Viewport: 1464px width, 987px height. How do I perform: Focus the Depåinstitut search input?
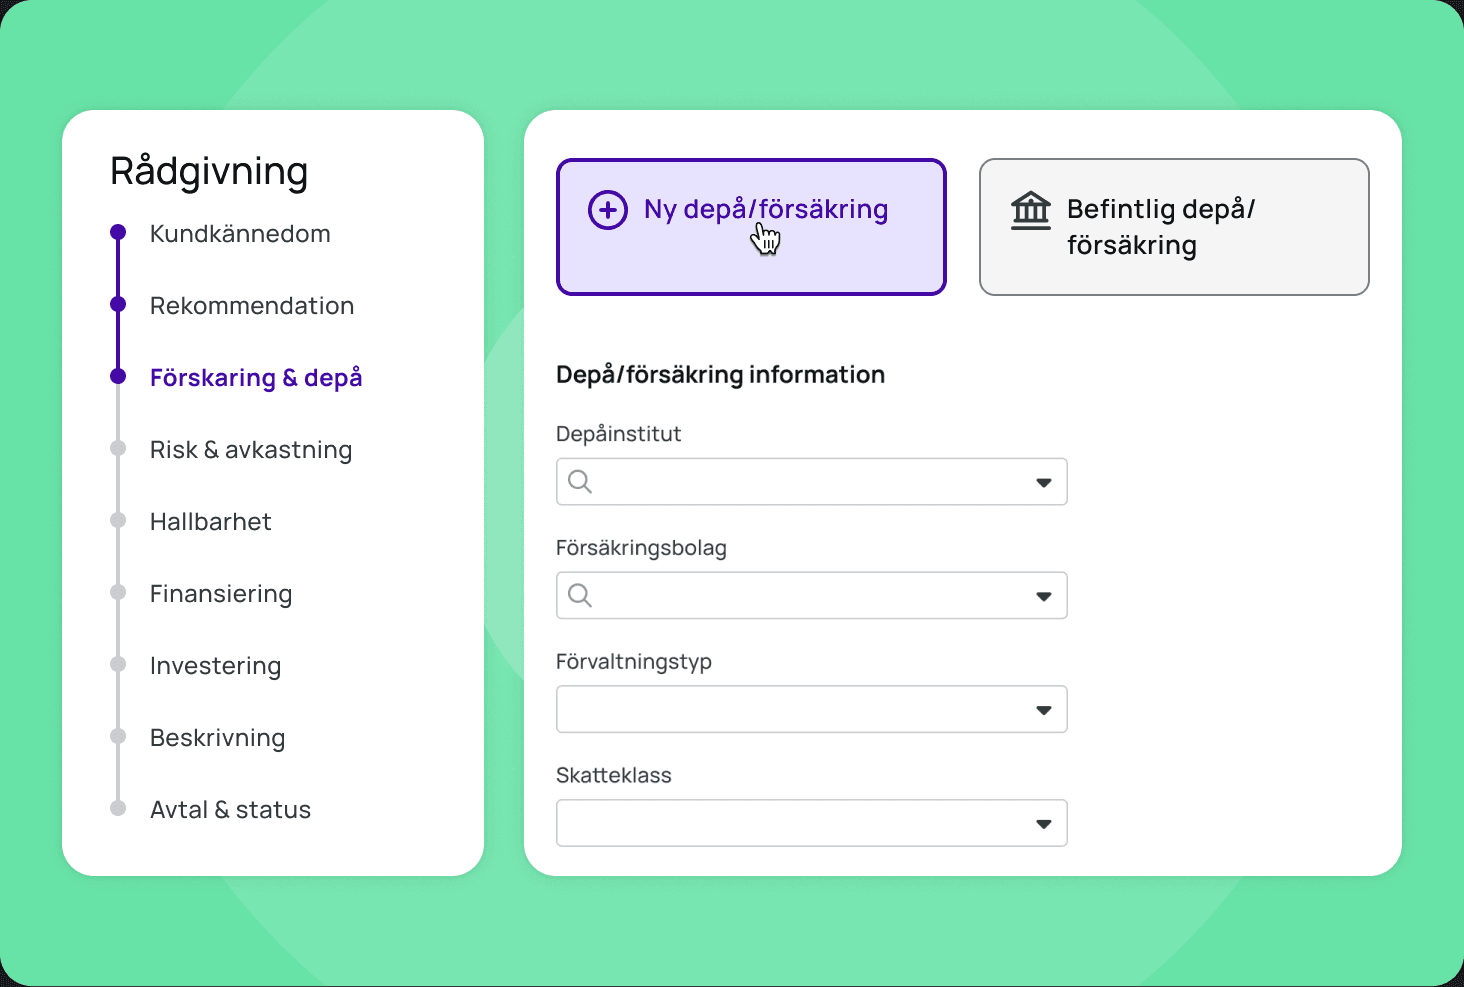812,482
